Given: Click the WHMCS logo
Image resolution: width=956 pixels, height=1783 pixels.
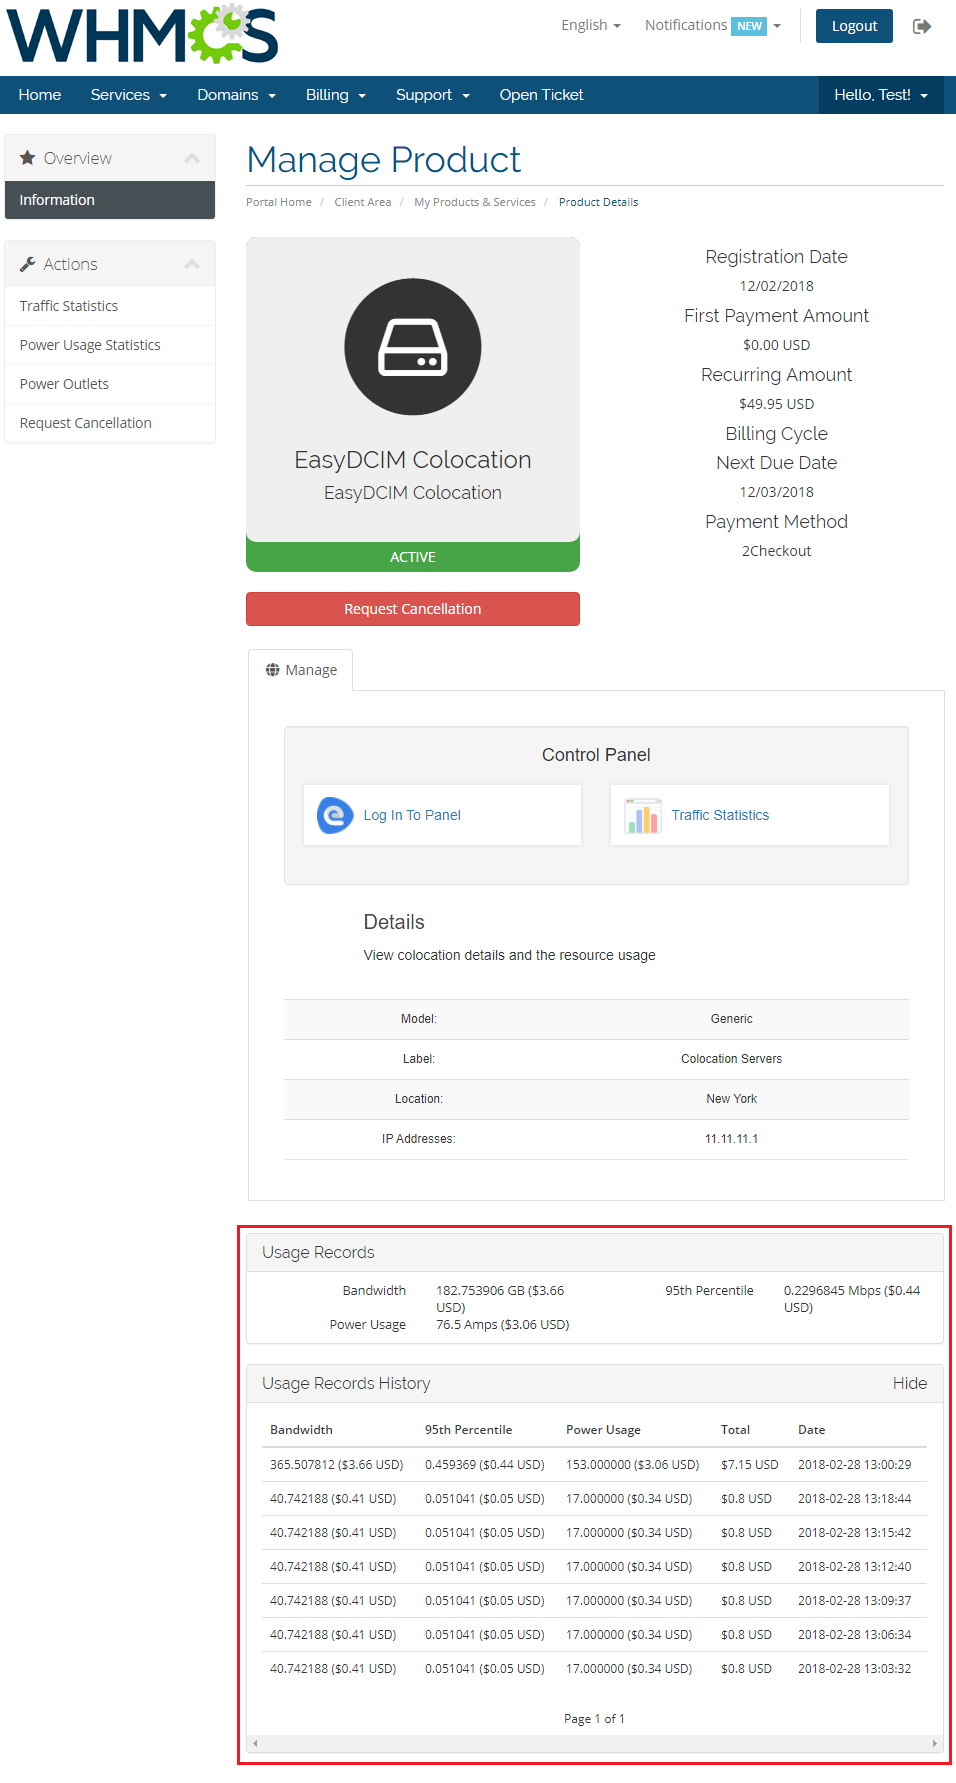Looking at the screenshot, I should point(142,35).
